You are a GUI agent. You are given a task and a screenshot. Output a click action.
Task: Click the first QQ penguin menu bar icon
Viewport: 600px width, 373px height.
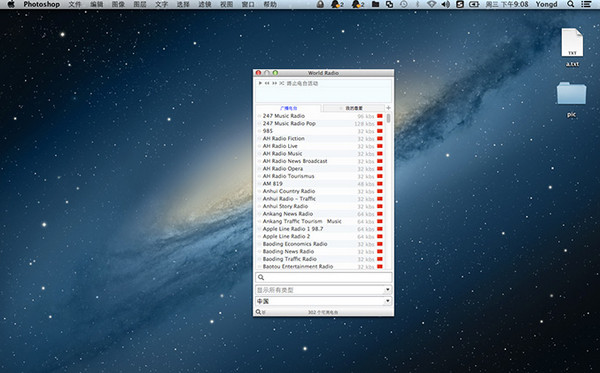pyautogui.click(x=337, y=4)
